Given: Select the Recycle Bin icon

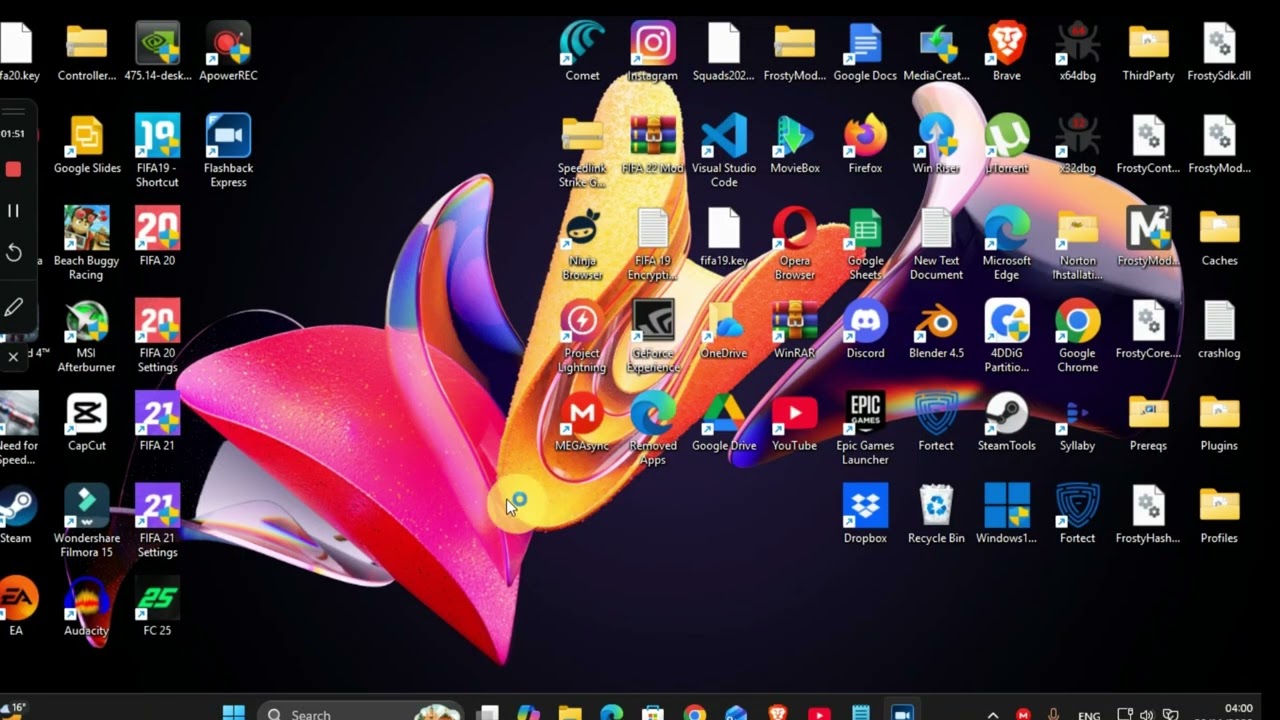Looking at the screenshot, I should coord(936,515).
